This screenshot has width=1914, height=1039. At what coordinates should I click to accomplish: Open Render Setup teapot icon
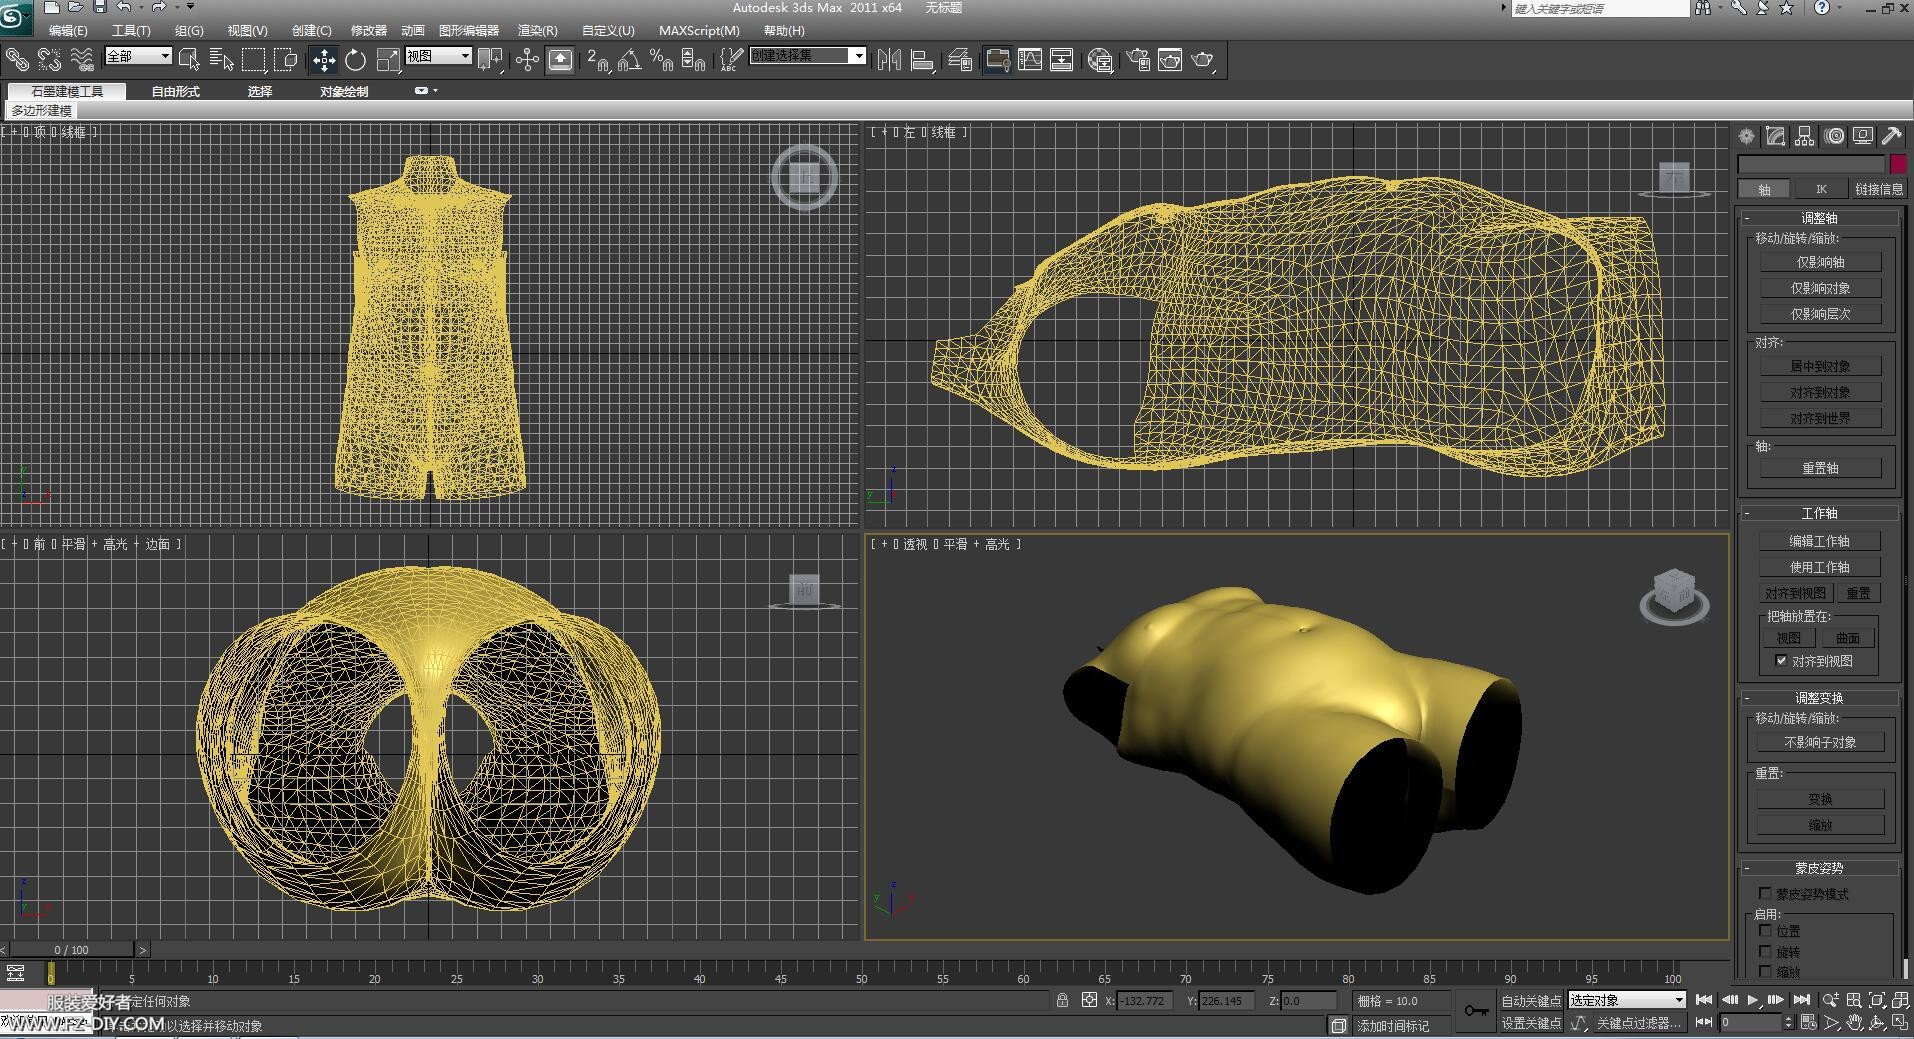1137,60
